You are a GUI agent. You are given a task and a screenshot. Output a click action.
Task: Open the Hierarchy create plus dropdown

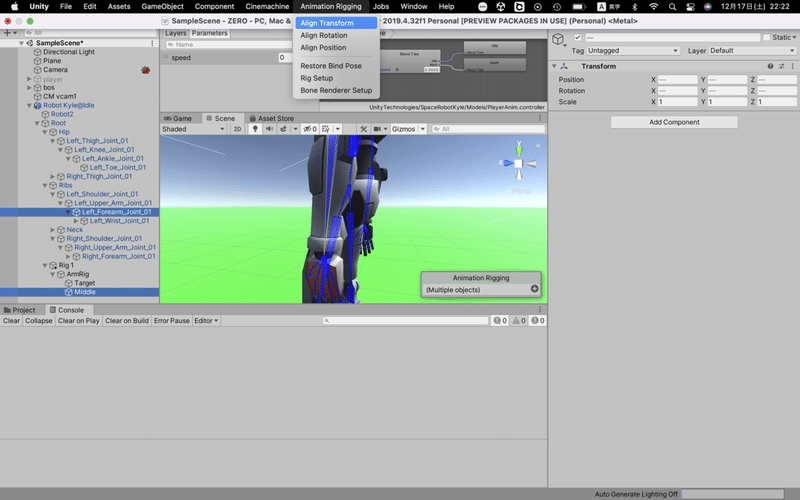(x=10, y=33)
